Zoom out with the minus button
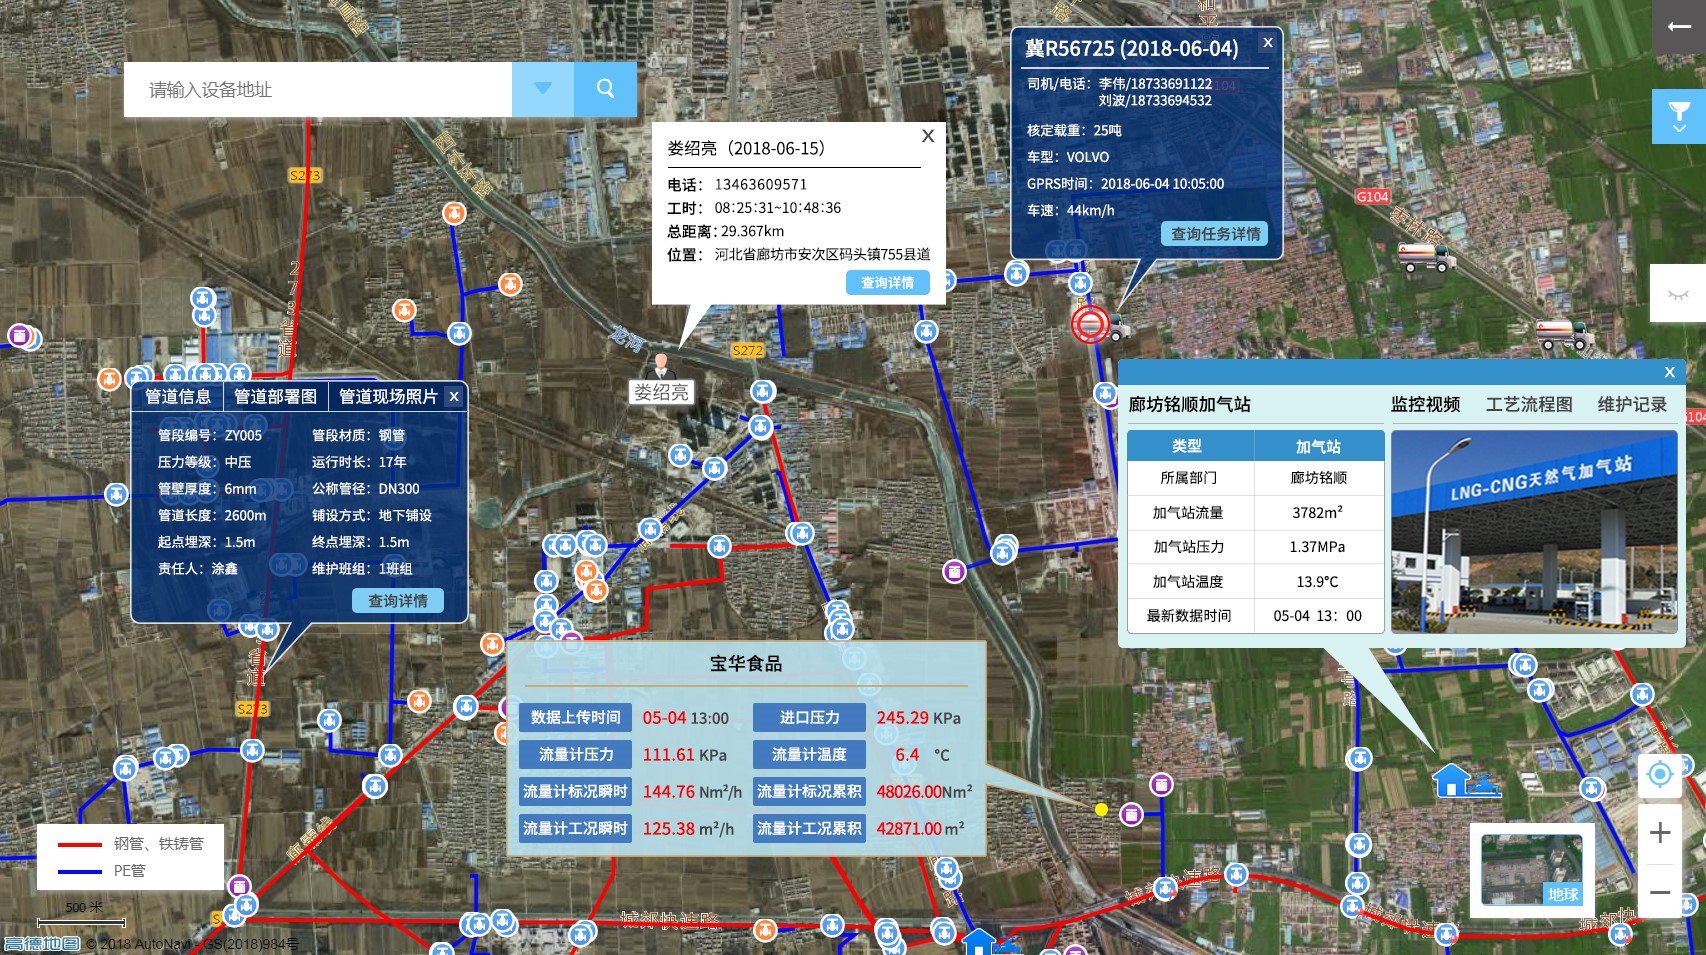This screenshot has width=1706, height=955. pyautogui.click(x=1660, y=892)
